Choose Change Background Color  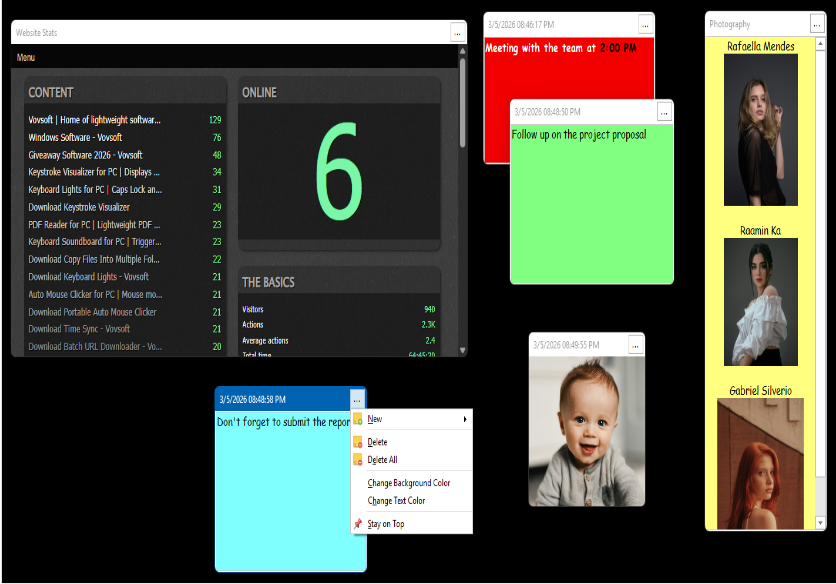(x=409, y=483)
